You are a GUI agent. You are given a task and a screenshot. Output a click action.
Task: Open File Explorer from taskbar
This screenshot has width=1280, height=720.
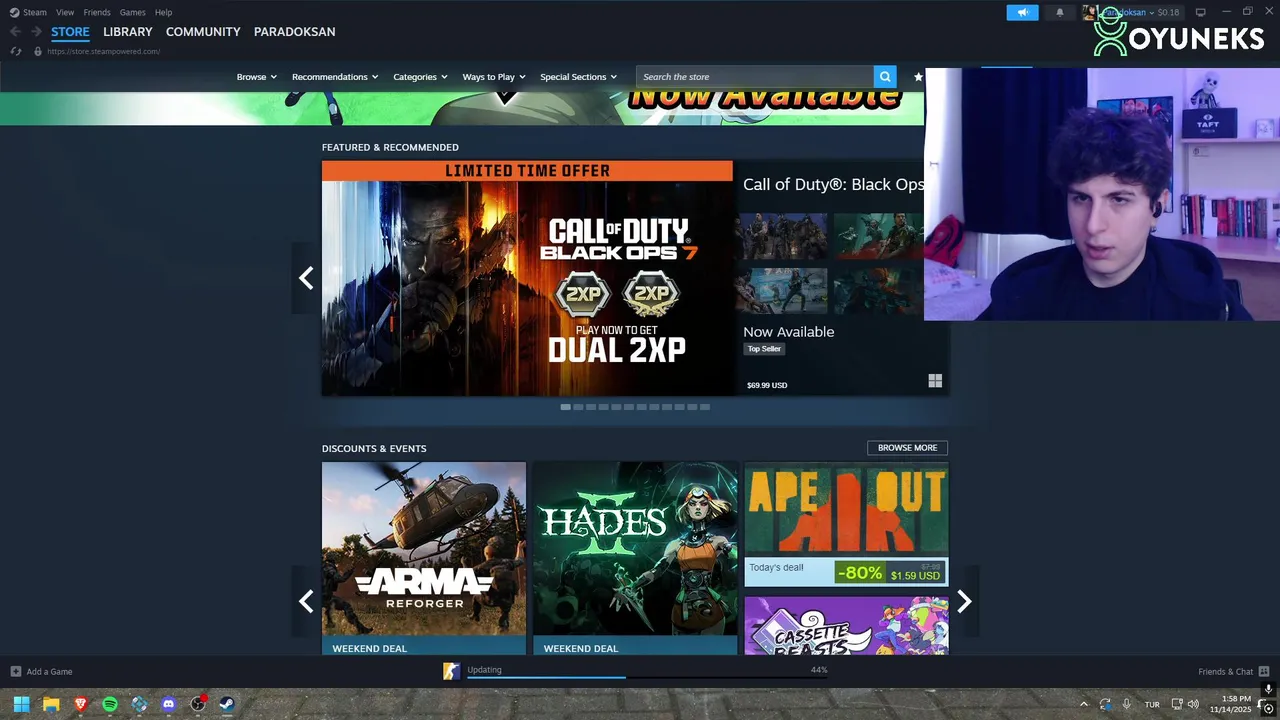coord(51,704)
